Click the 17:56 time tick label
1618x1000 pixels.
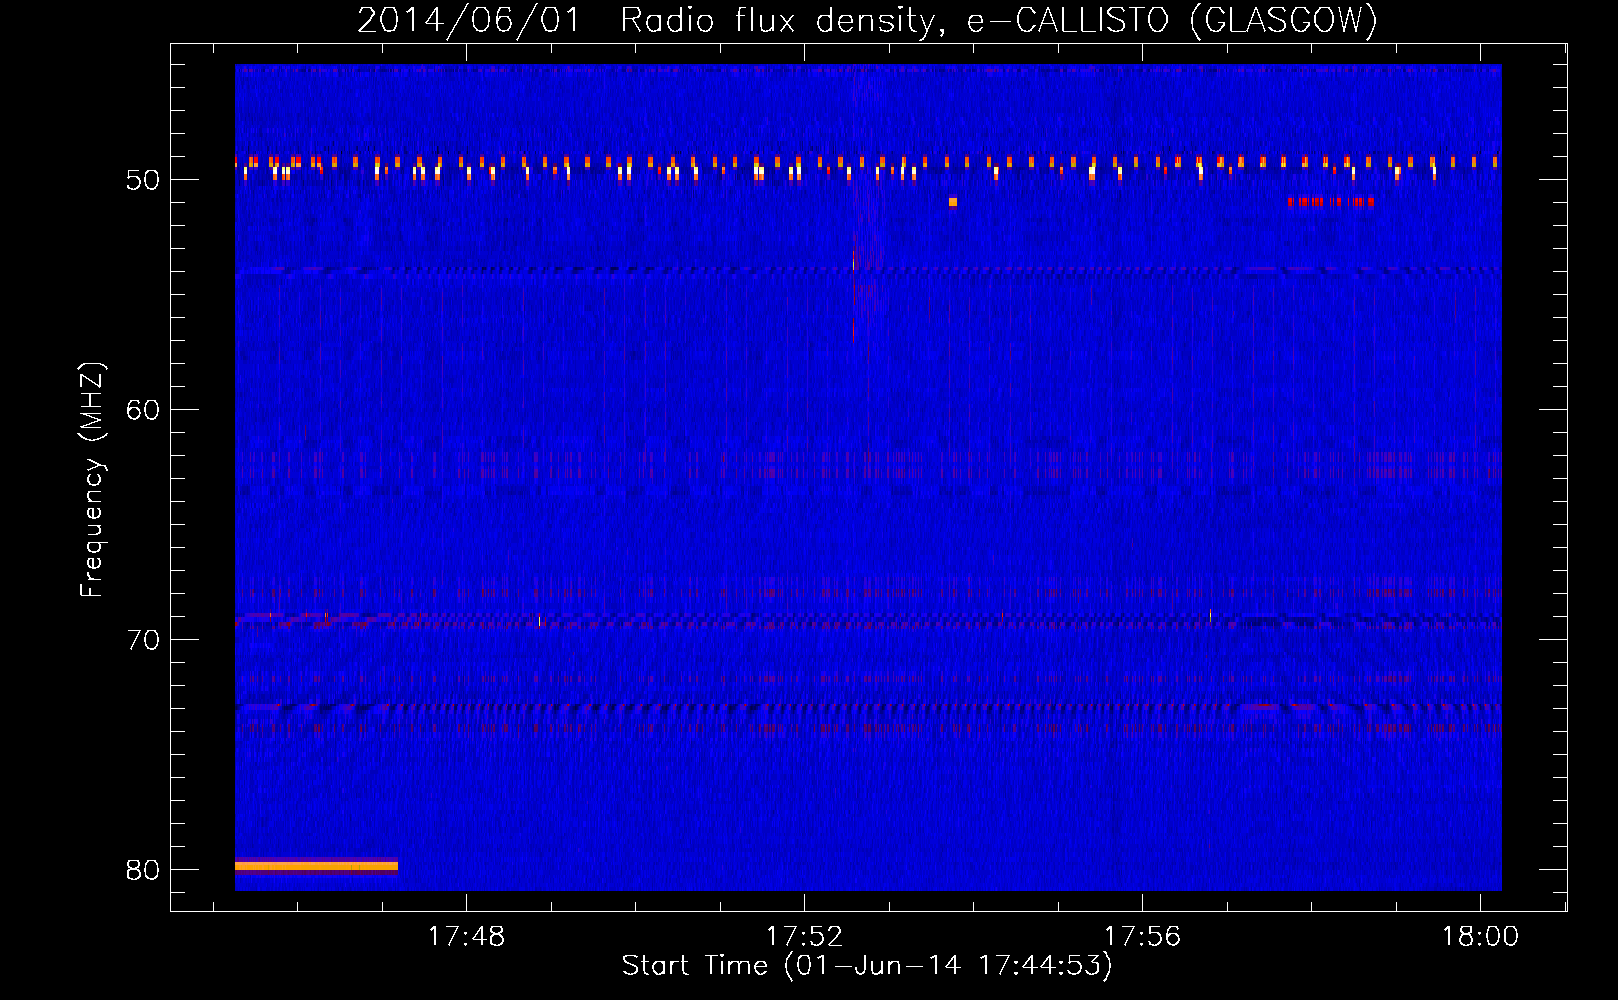click(x=1142, y=937)
